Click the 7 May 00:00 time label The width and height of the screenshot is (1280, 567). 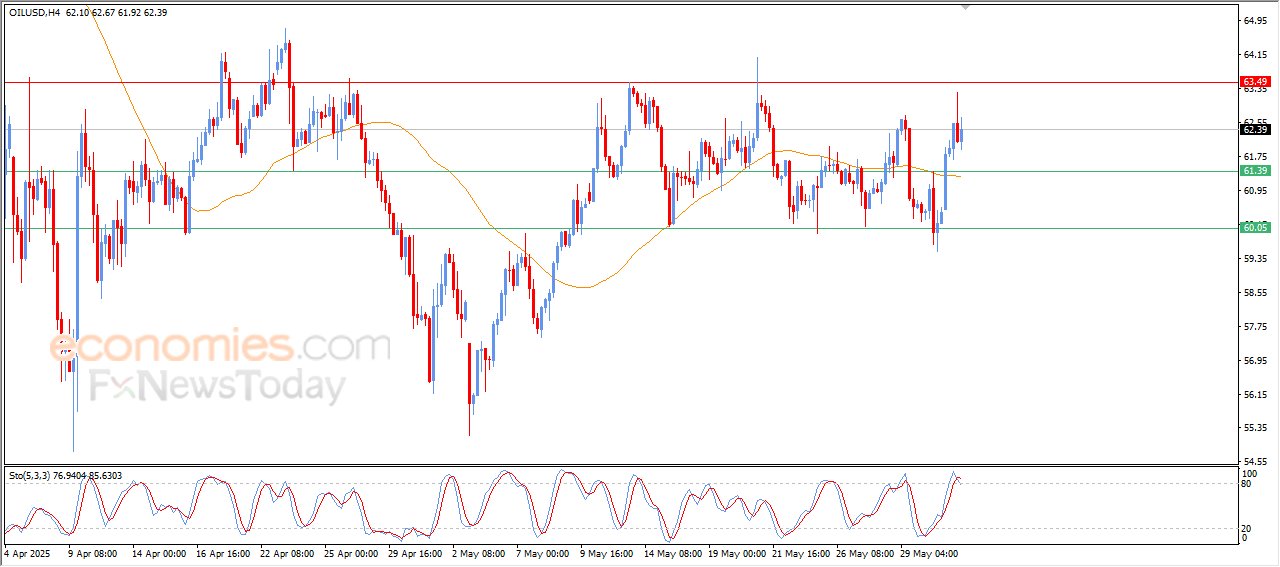tap(543, 552)
